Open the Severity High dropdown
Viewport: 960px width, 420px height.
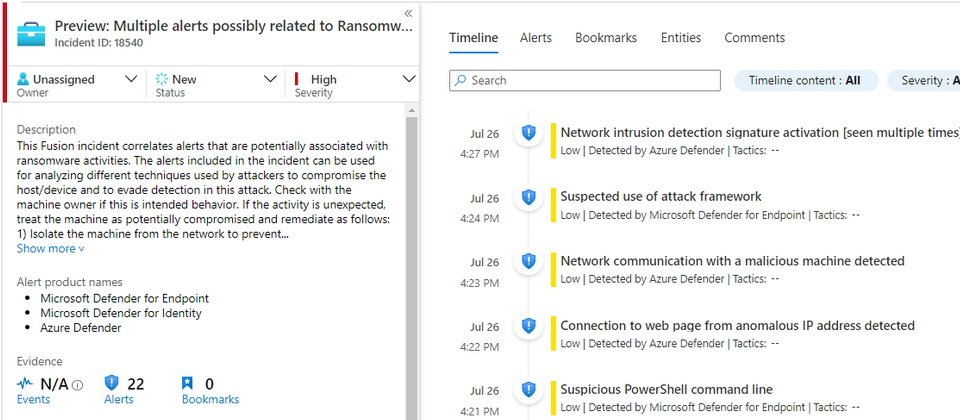408,79
